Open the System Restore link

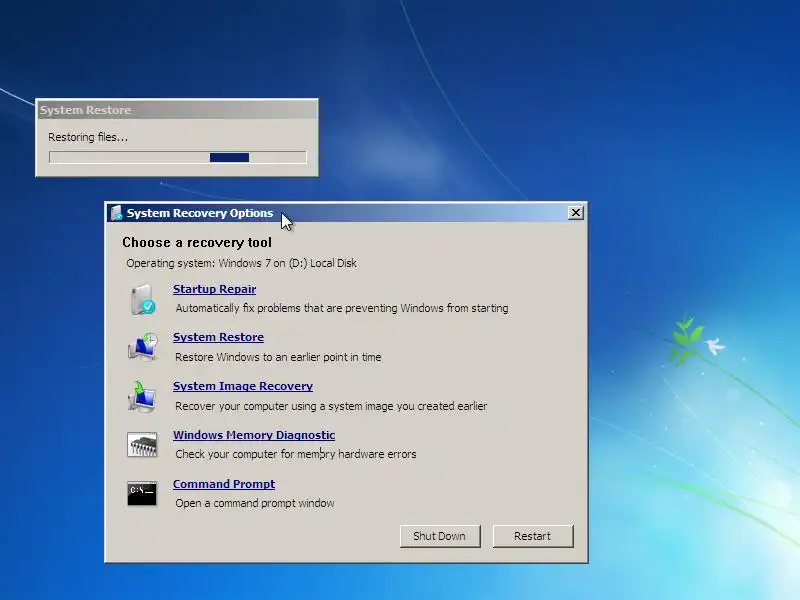(218, 337)
